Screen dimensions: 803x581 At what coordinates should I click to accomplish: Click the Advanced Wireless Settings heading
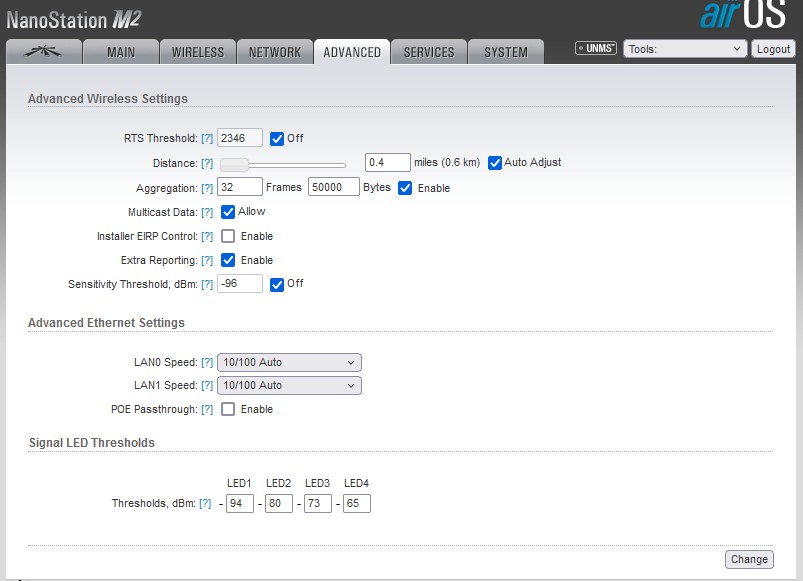tap(108, 98)
